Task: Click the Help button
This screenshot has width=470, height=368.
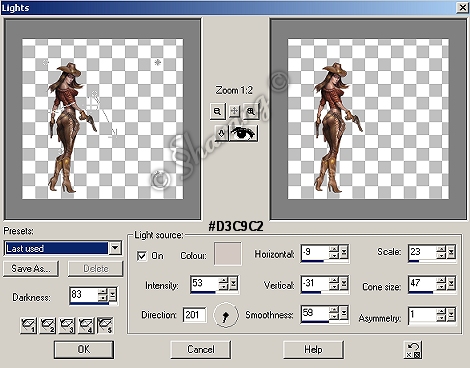Action: pyautogui.click(x=313, y=350)
